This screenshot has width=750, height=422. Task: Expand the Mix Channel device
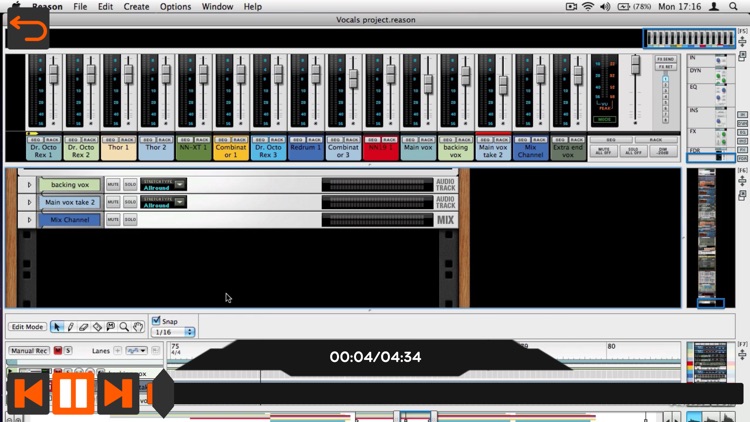click(29, 220)
